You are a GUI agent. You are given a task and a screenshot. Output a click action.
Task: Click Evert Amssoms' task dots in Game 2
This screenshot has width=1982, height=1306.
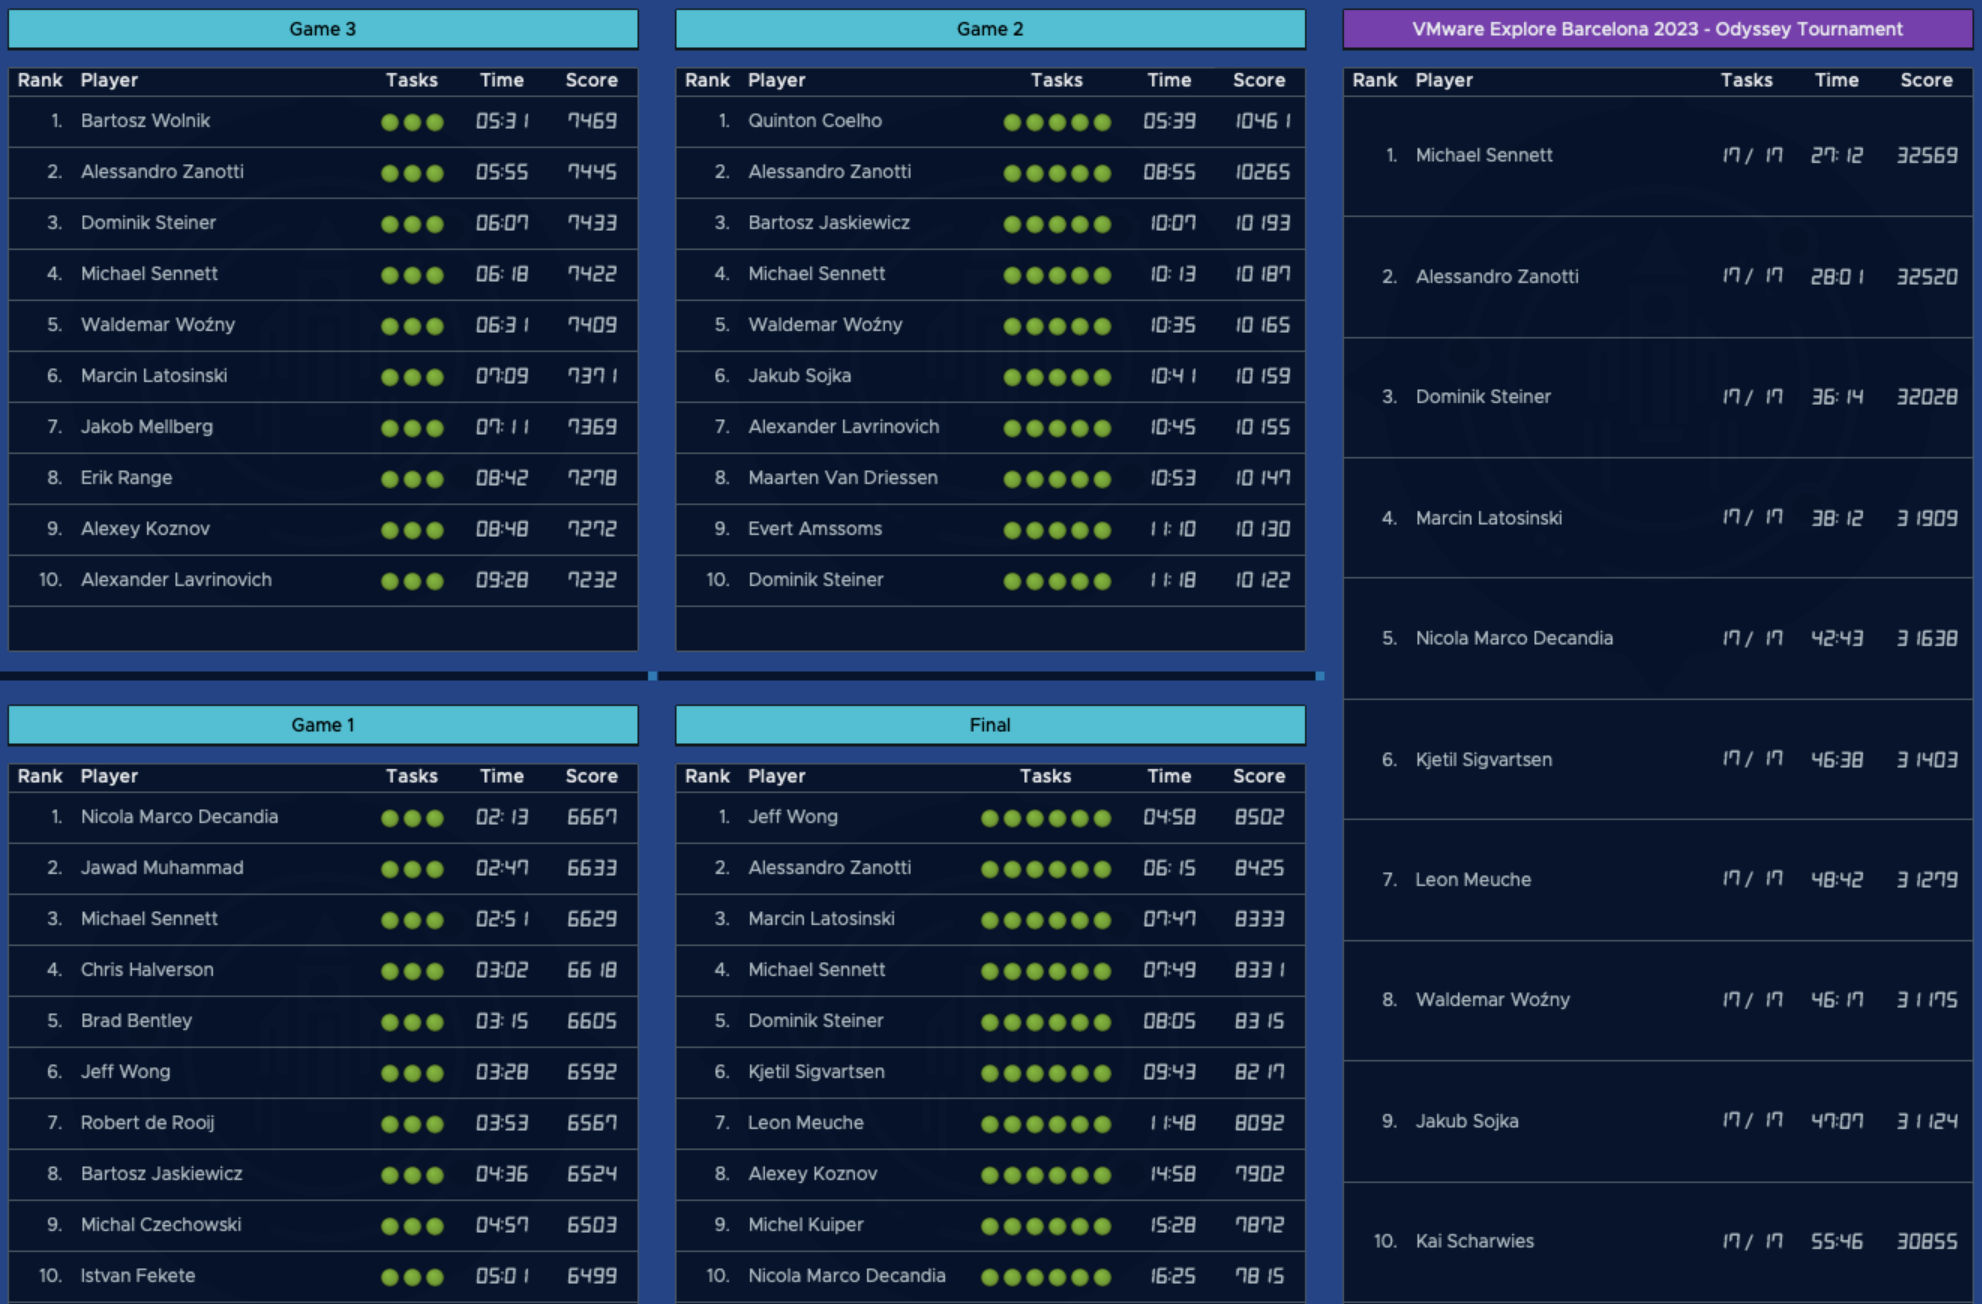(1057, 530)
